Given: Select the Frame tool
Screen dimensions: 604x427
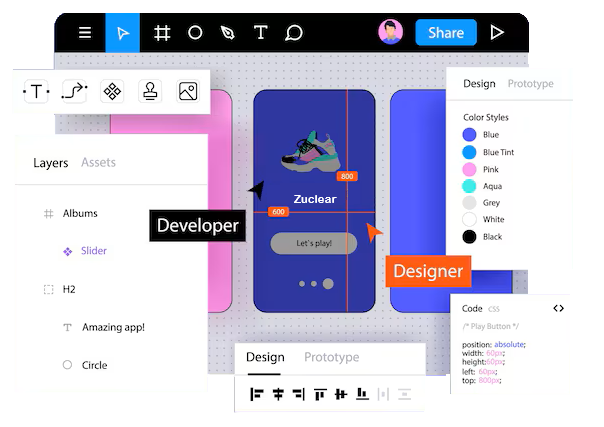Looking at the screenshot, I should 162,33.
